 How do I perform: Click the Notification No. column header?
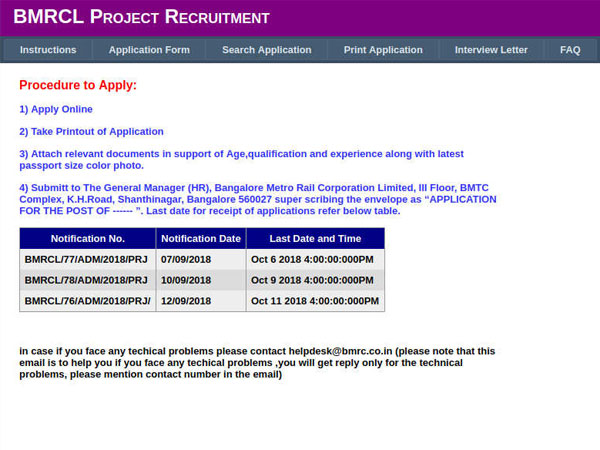coord(88,238)
